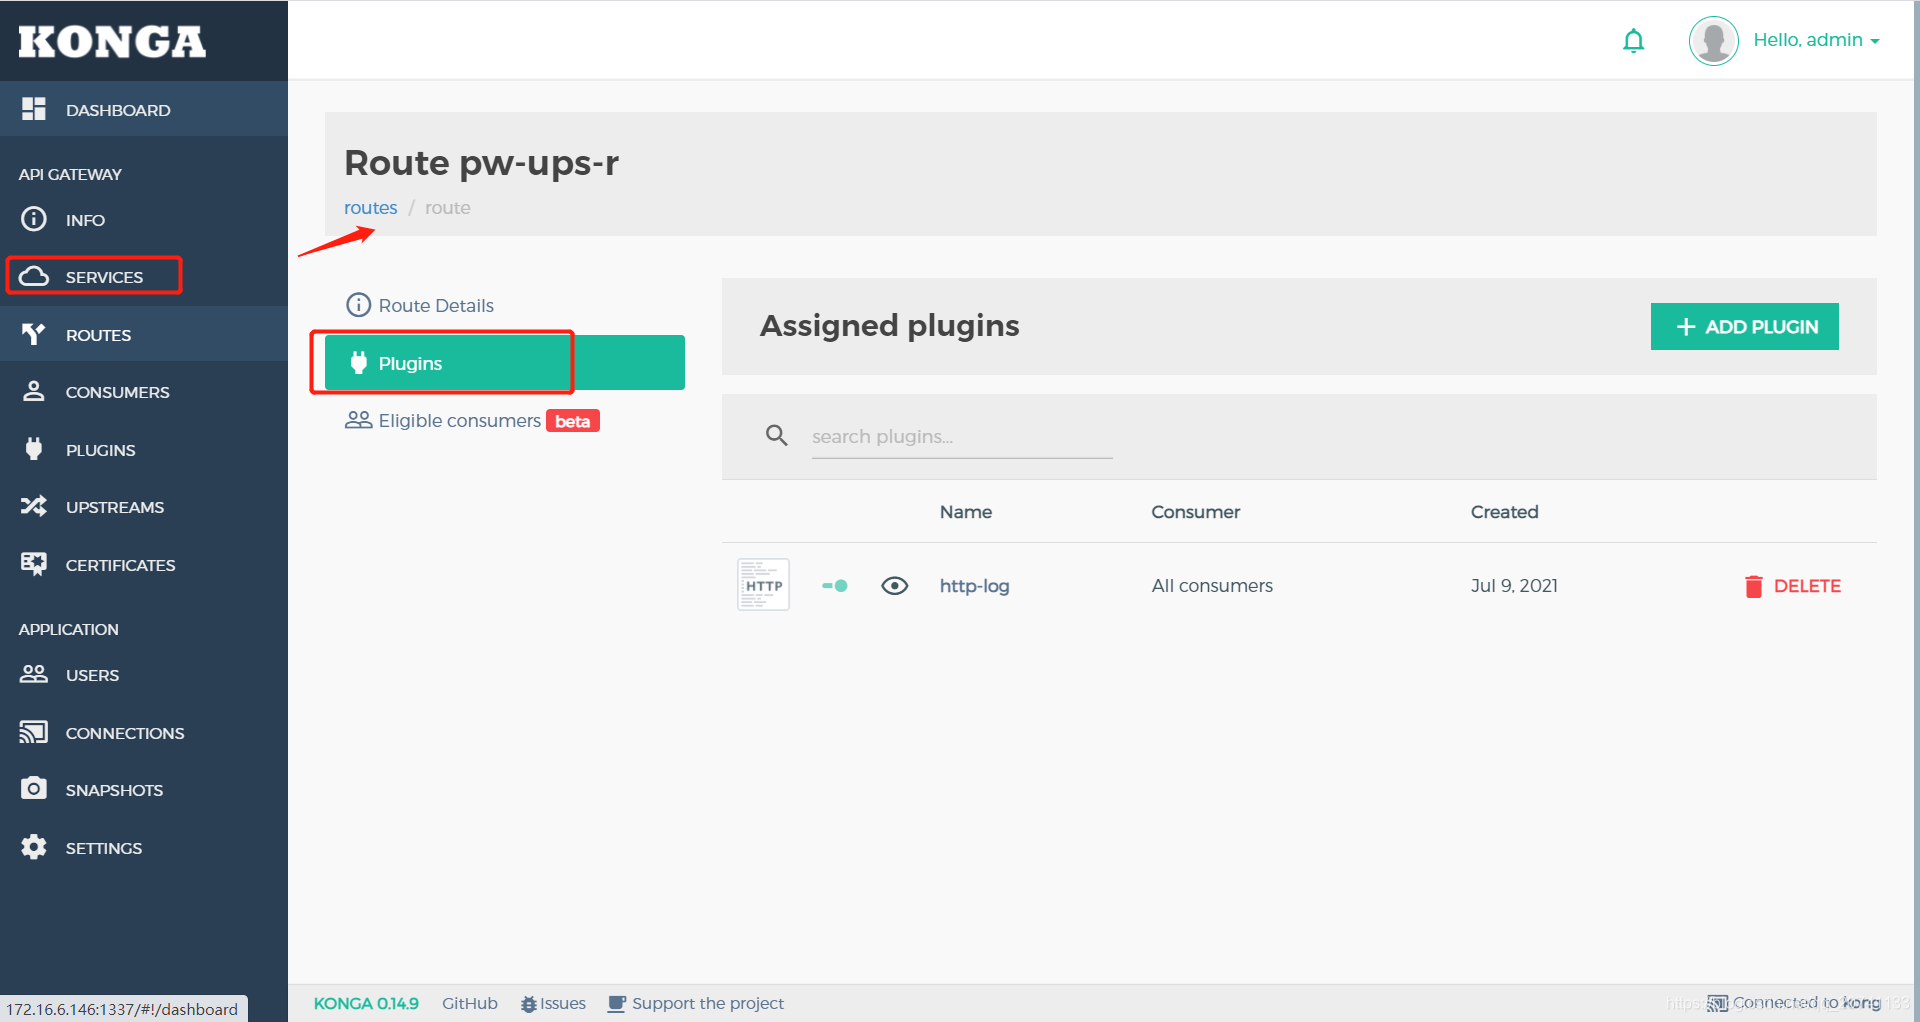Go to ROUTES in the sidebar

point(144,334)
